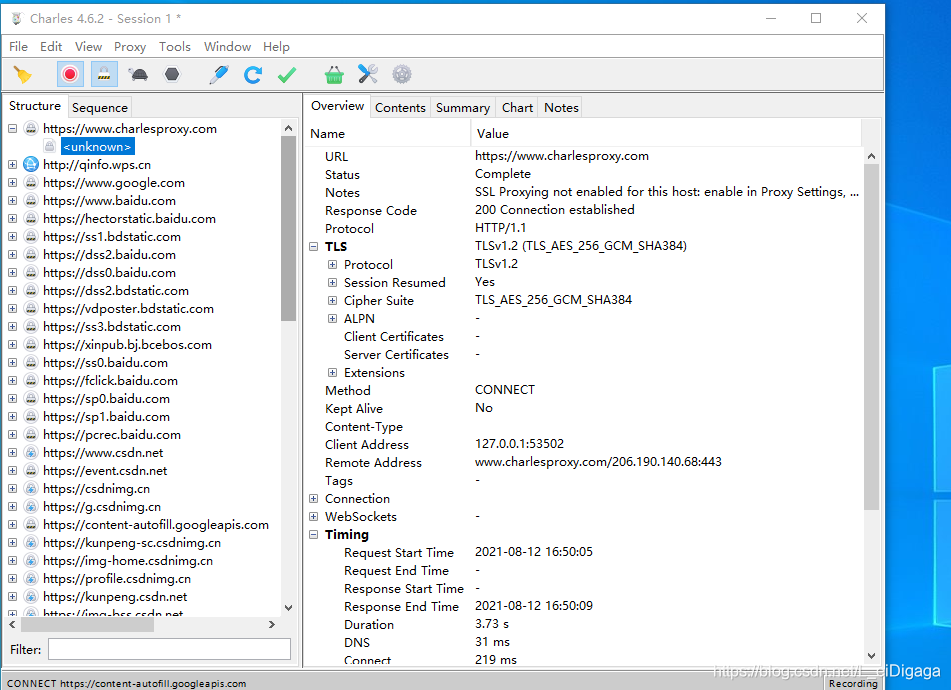Collapse the www.charlesproxy.com tree node
Viewport: 951px width, 690px height.
click(12, 129)
